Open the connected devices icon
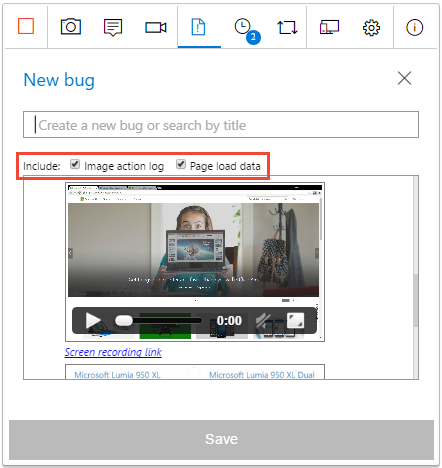 tap(329, 27)
